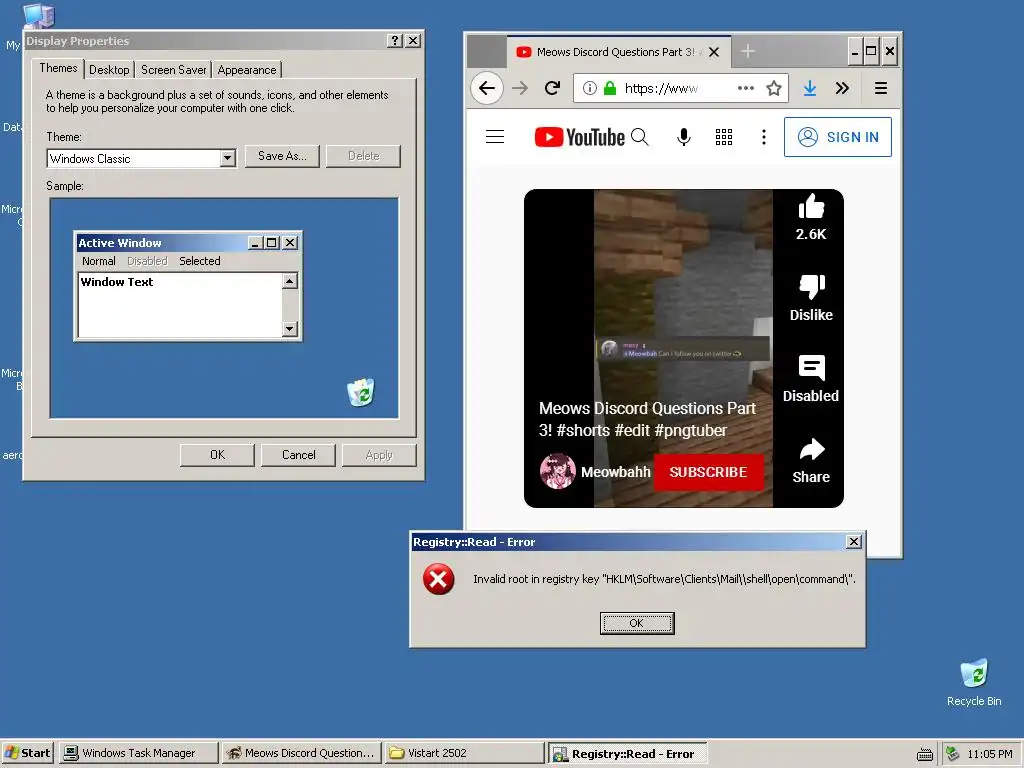Click Save As in Display Properties
The height and width of the screenshot is (768, 1024).
tap(282, 156)
